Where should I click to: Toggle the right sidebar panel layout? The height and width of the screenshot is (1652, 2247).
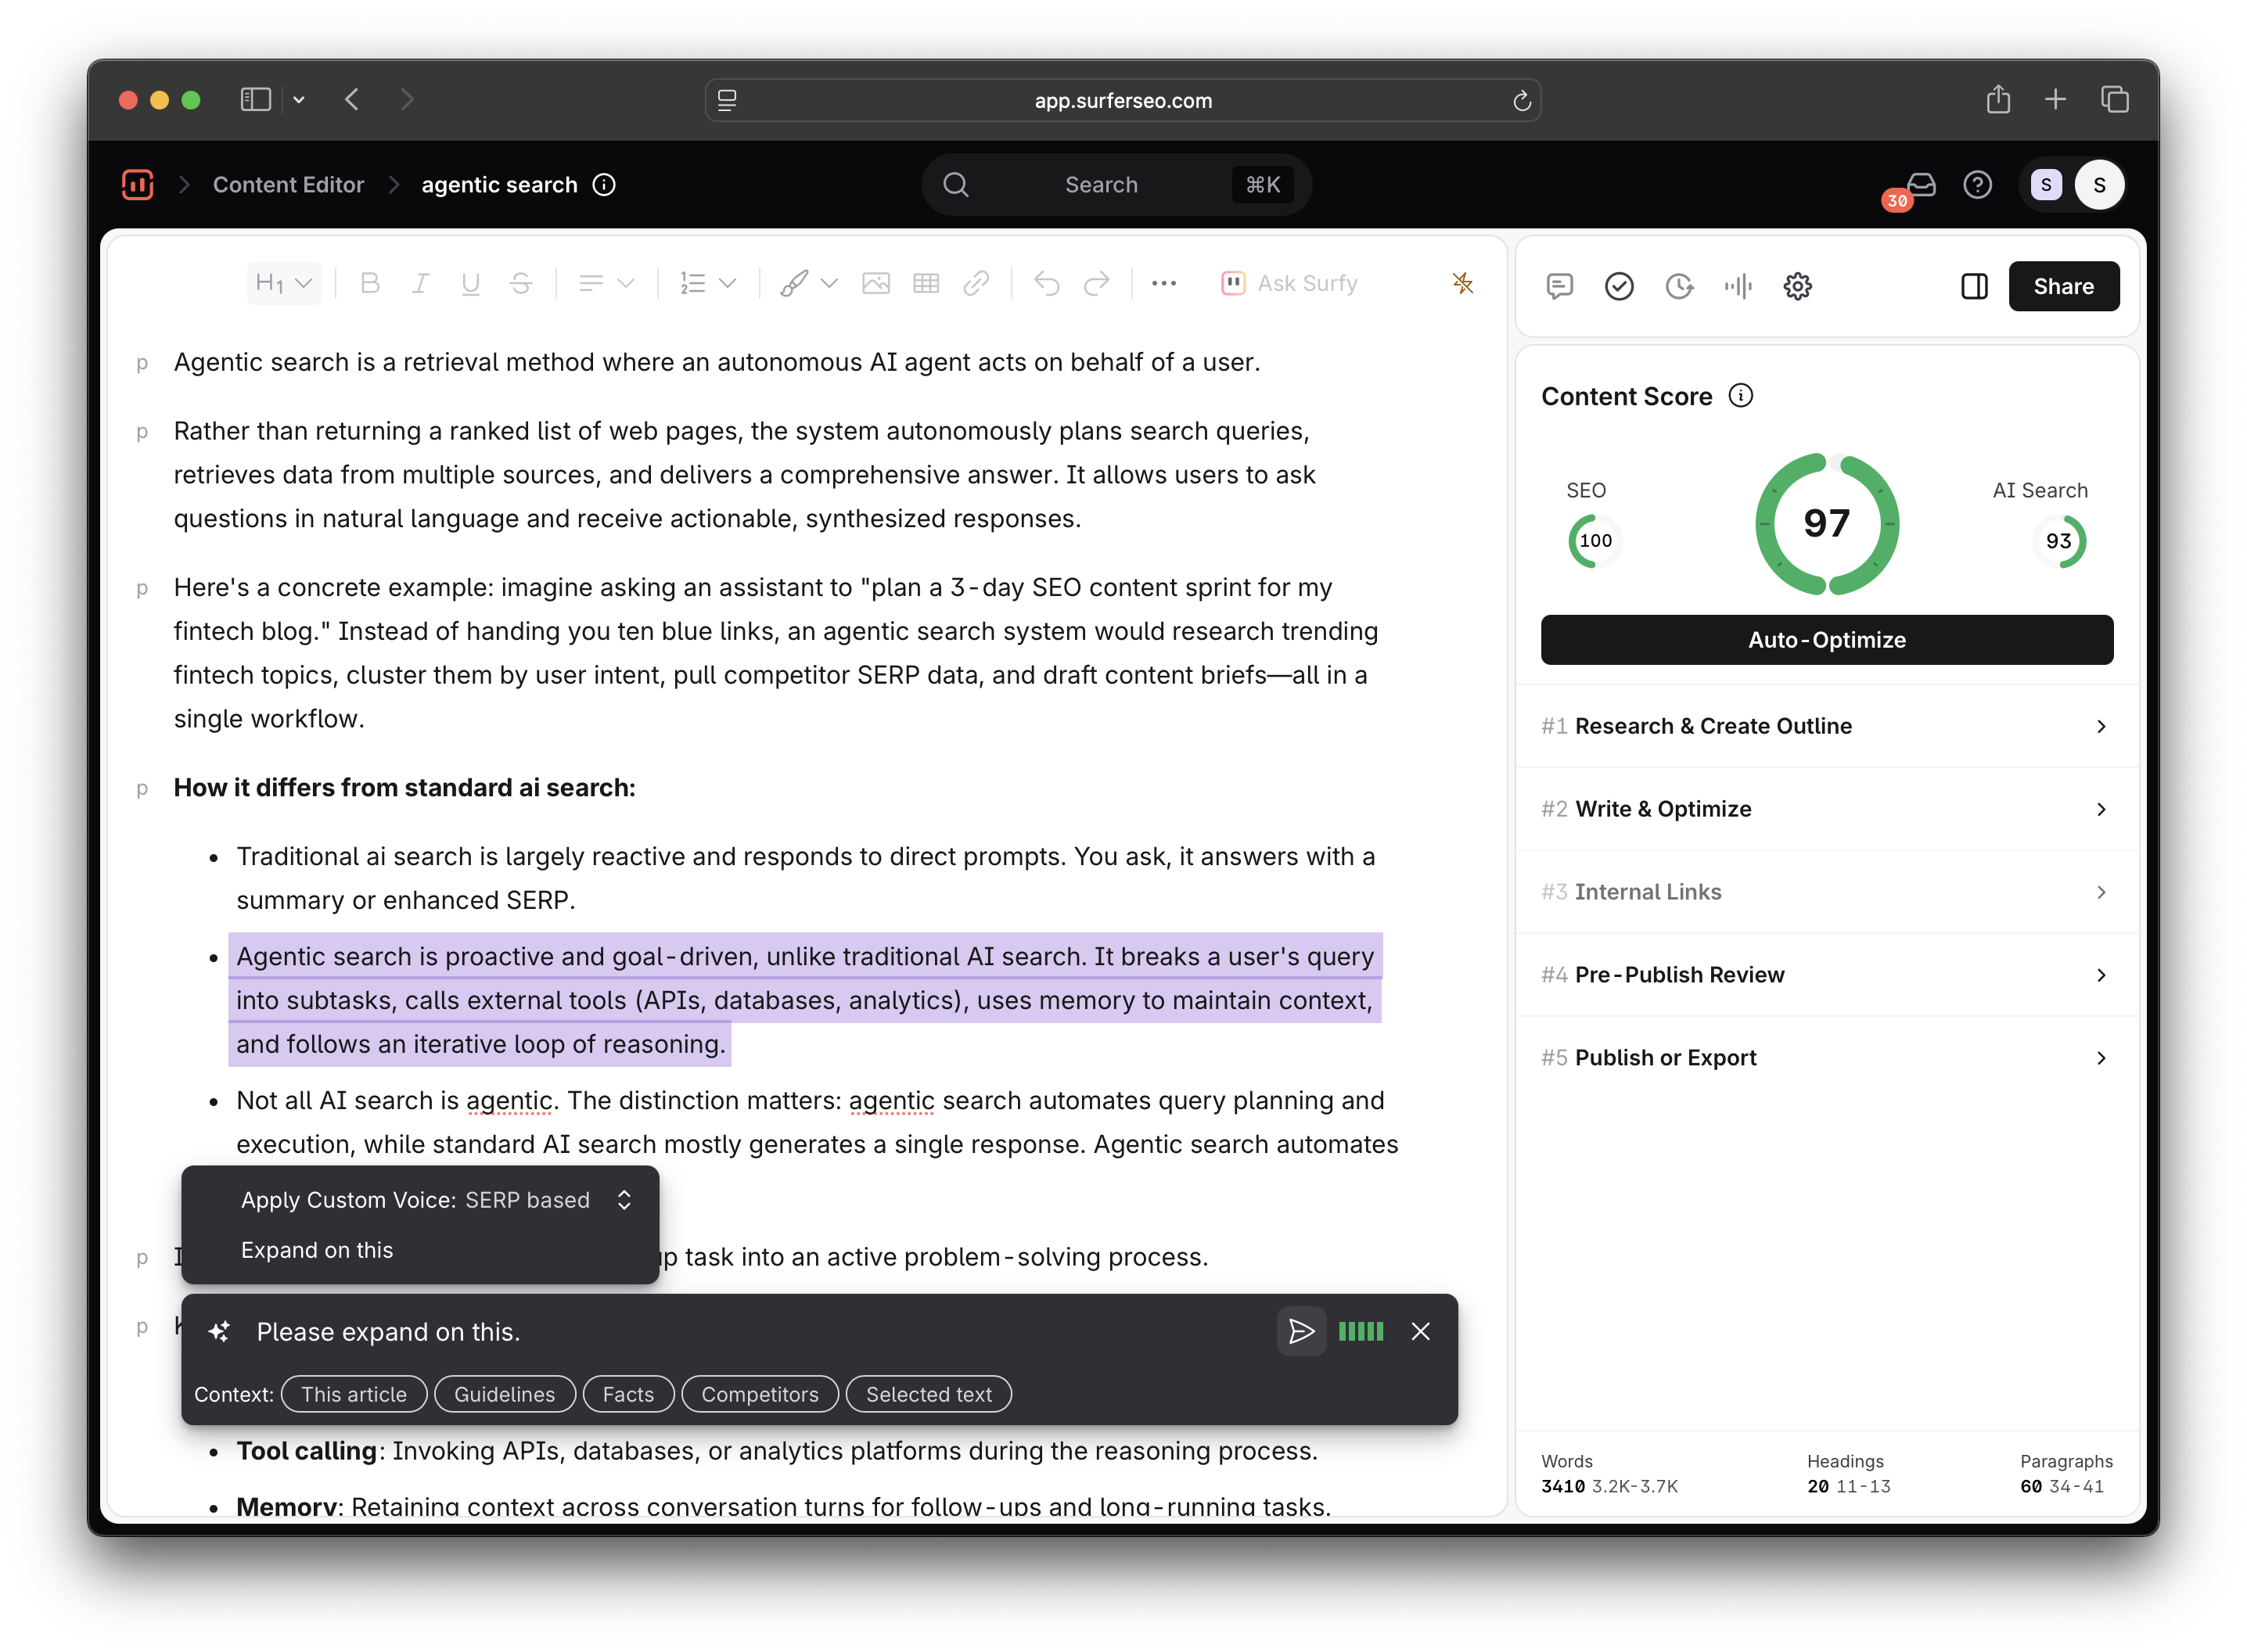[1975, 286]
